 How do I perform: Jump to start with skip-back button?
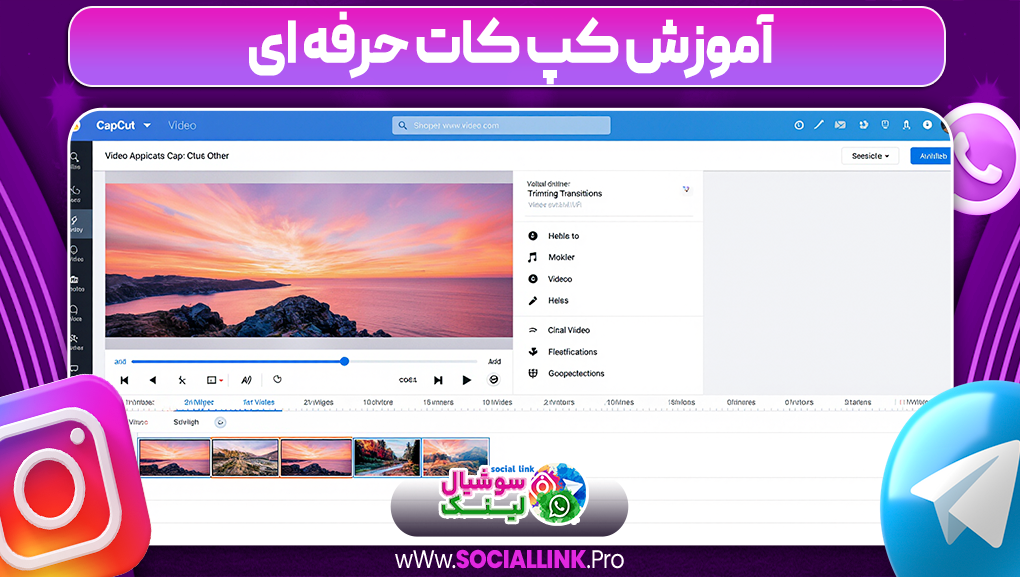coord(124,380)
